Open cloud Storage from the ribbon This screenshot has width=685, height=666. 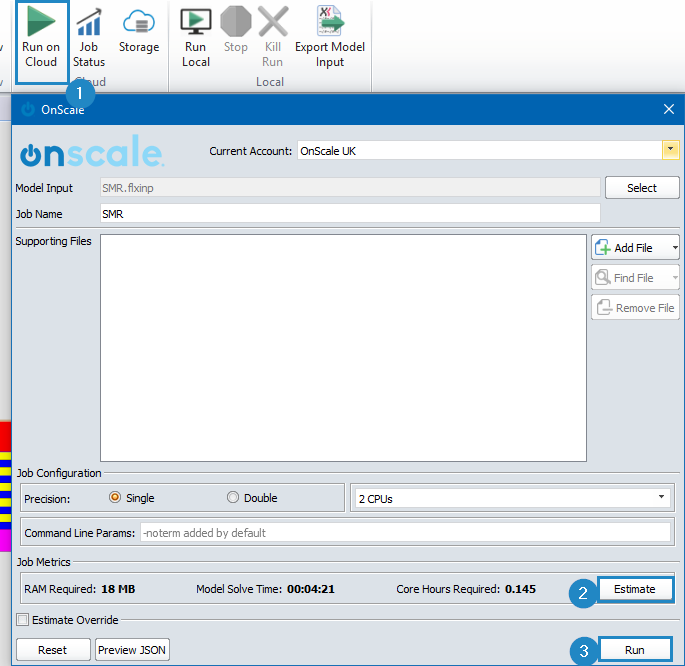click(139, 31)
